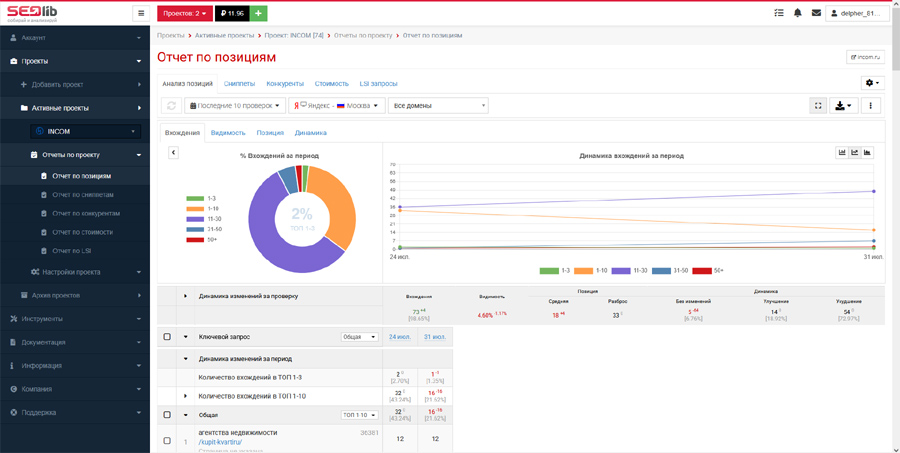Screen dimensions: 900x453
Task: Open the incom.ru external link button
Action: pos(865,57)
